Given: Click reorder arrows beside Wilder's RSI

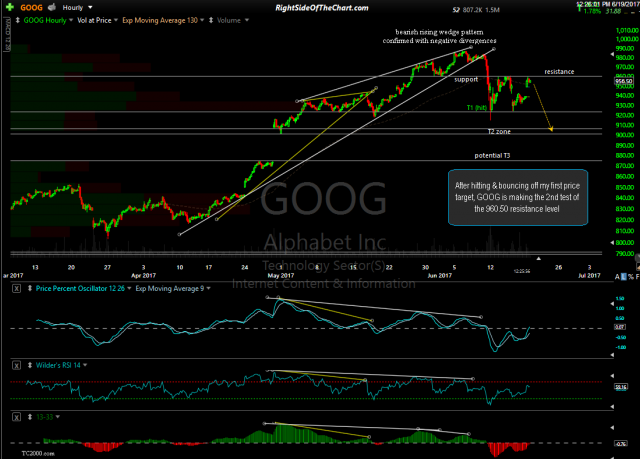Looking at the screenshot, I should [x=30, y=365].
